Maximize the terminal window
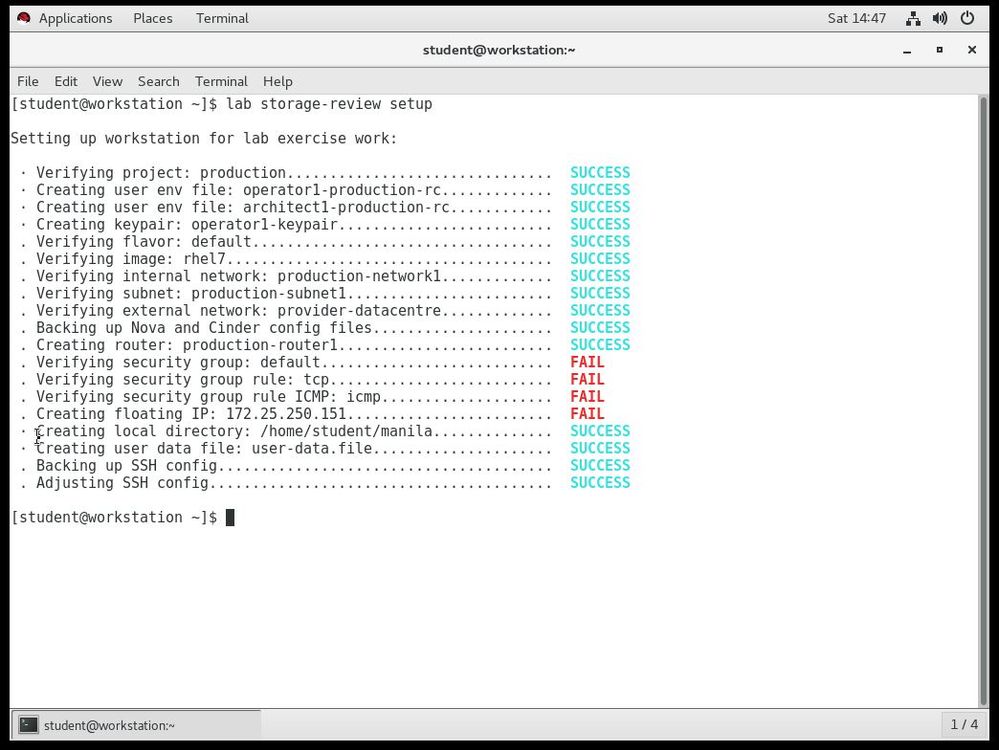Screen dimensions: 999x750 pyautogui.click(x=939, y=50)
